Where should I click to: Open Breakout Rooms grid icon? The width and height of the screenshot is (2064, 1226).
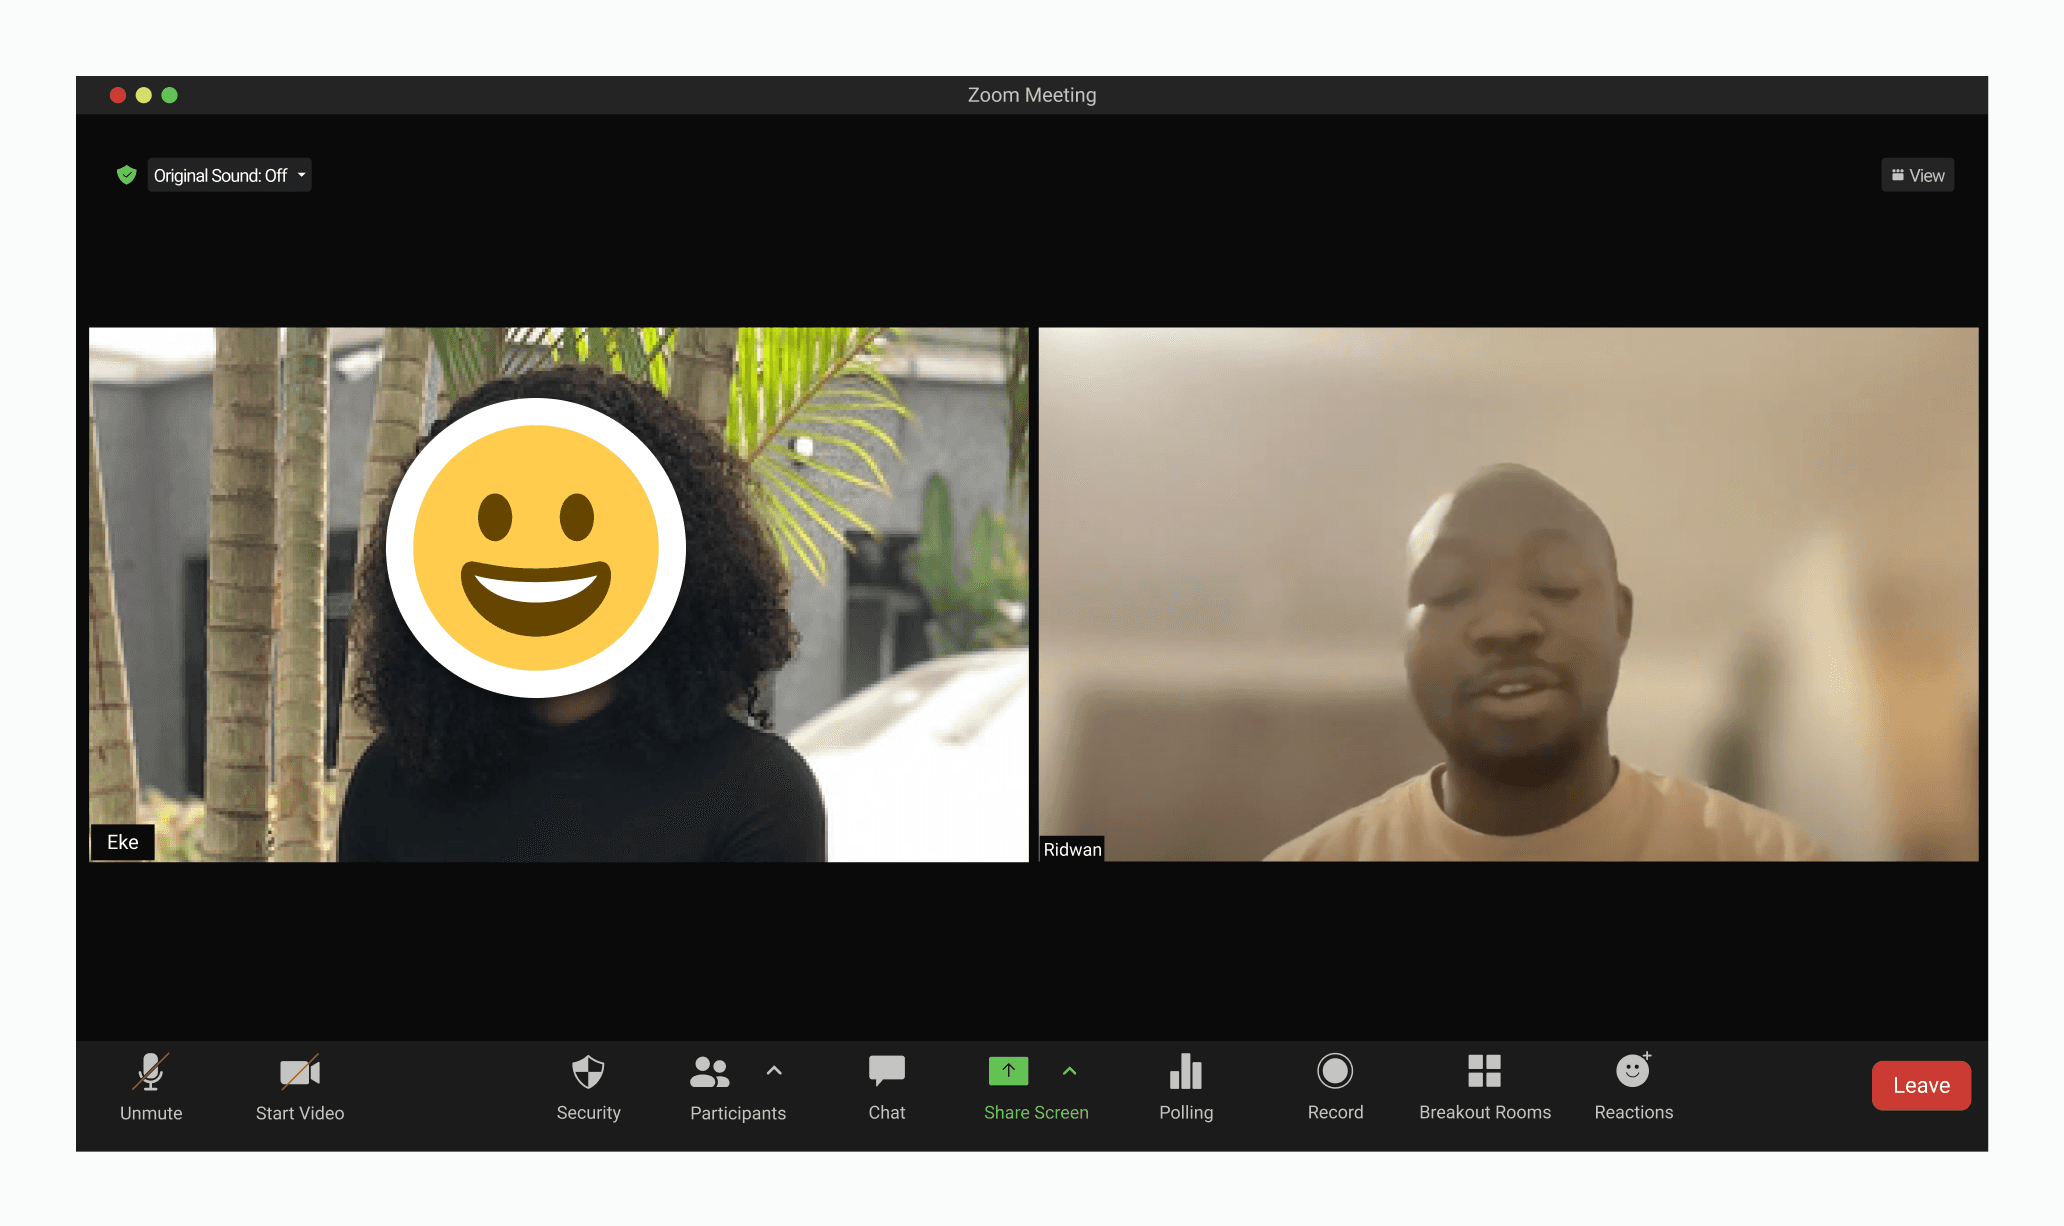[x=1484, y=1071]
